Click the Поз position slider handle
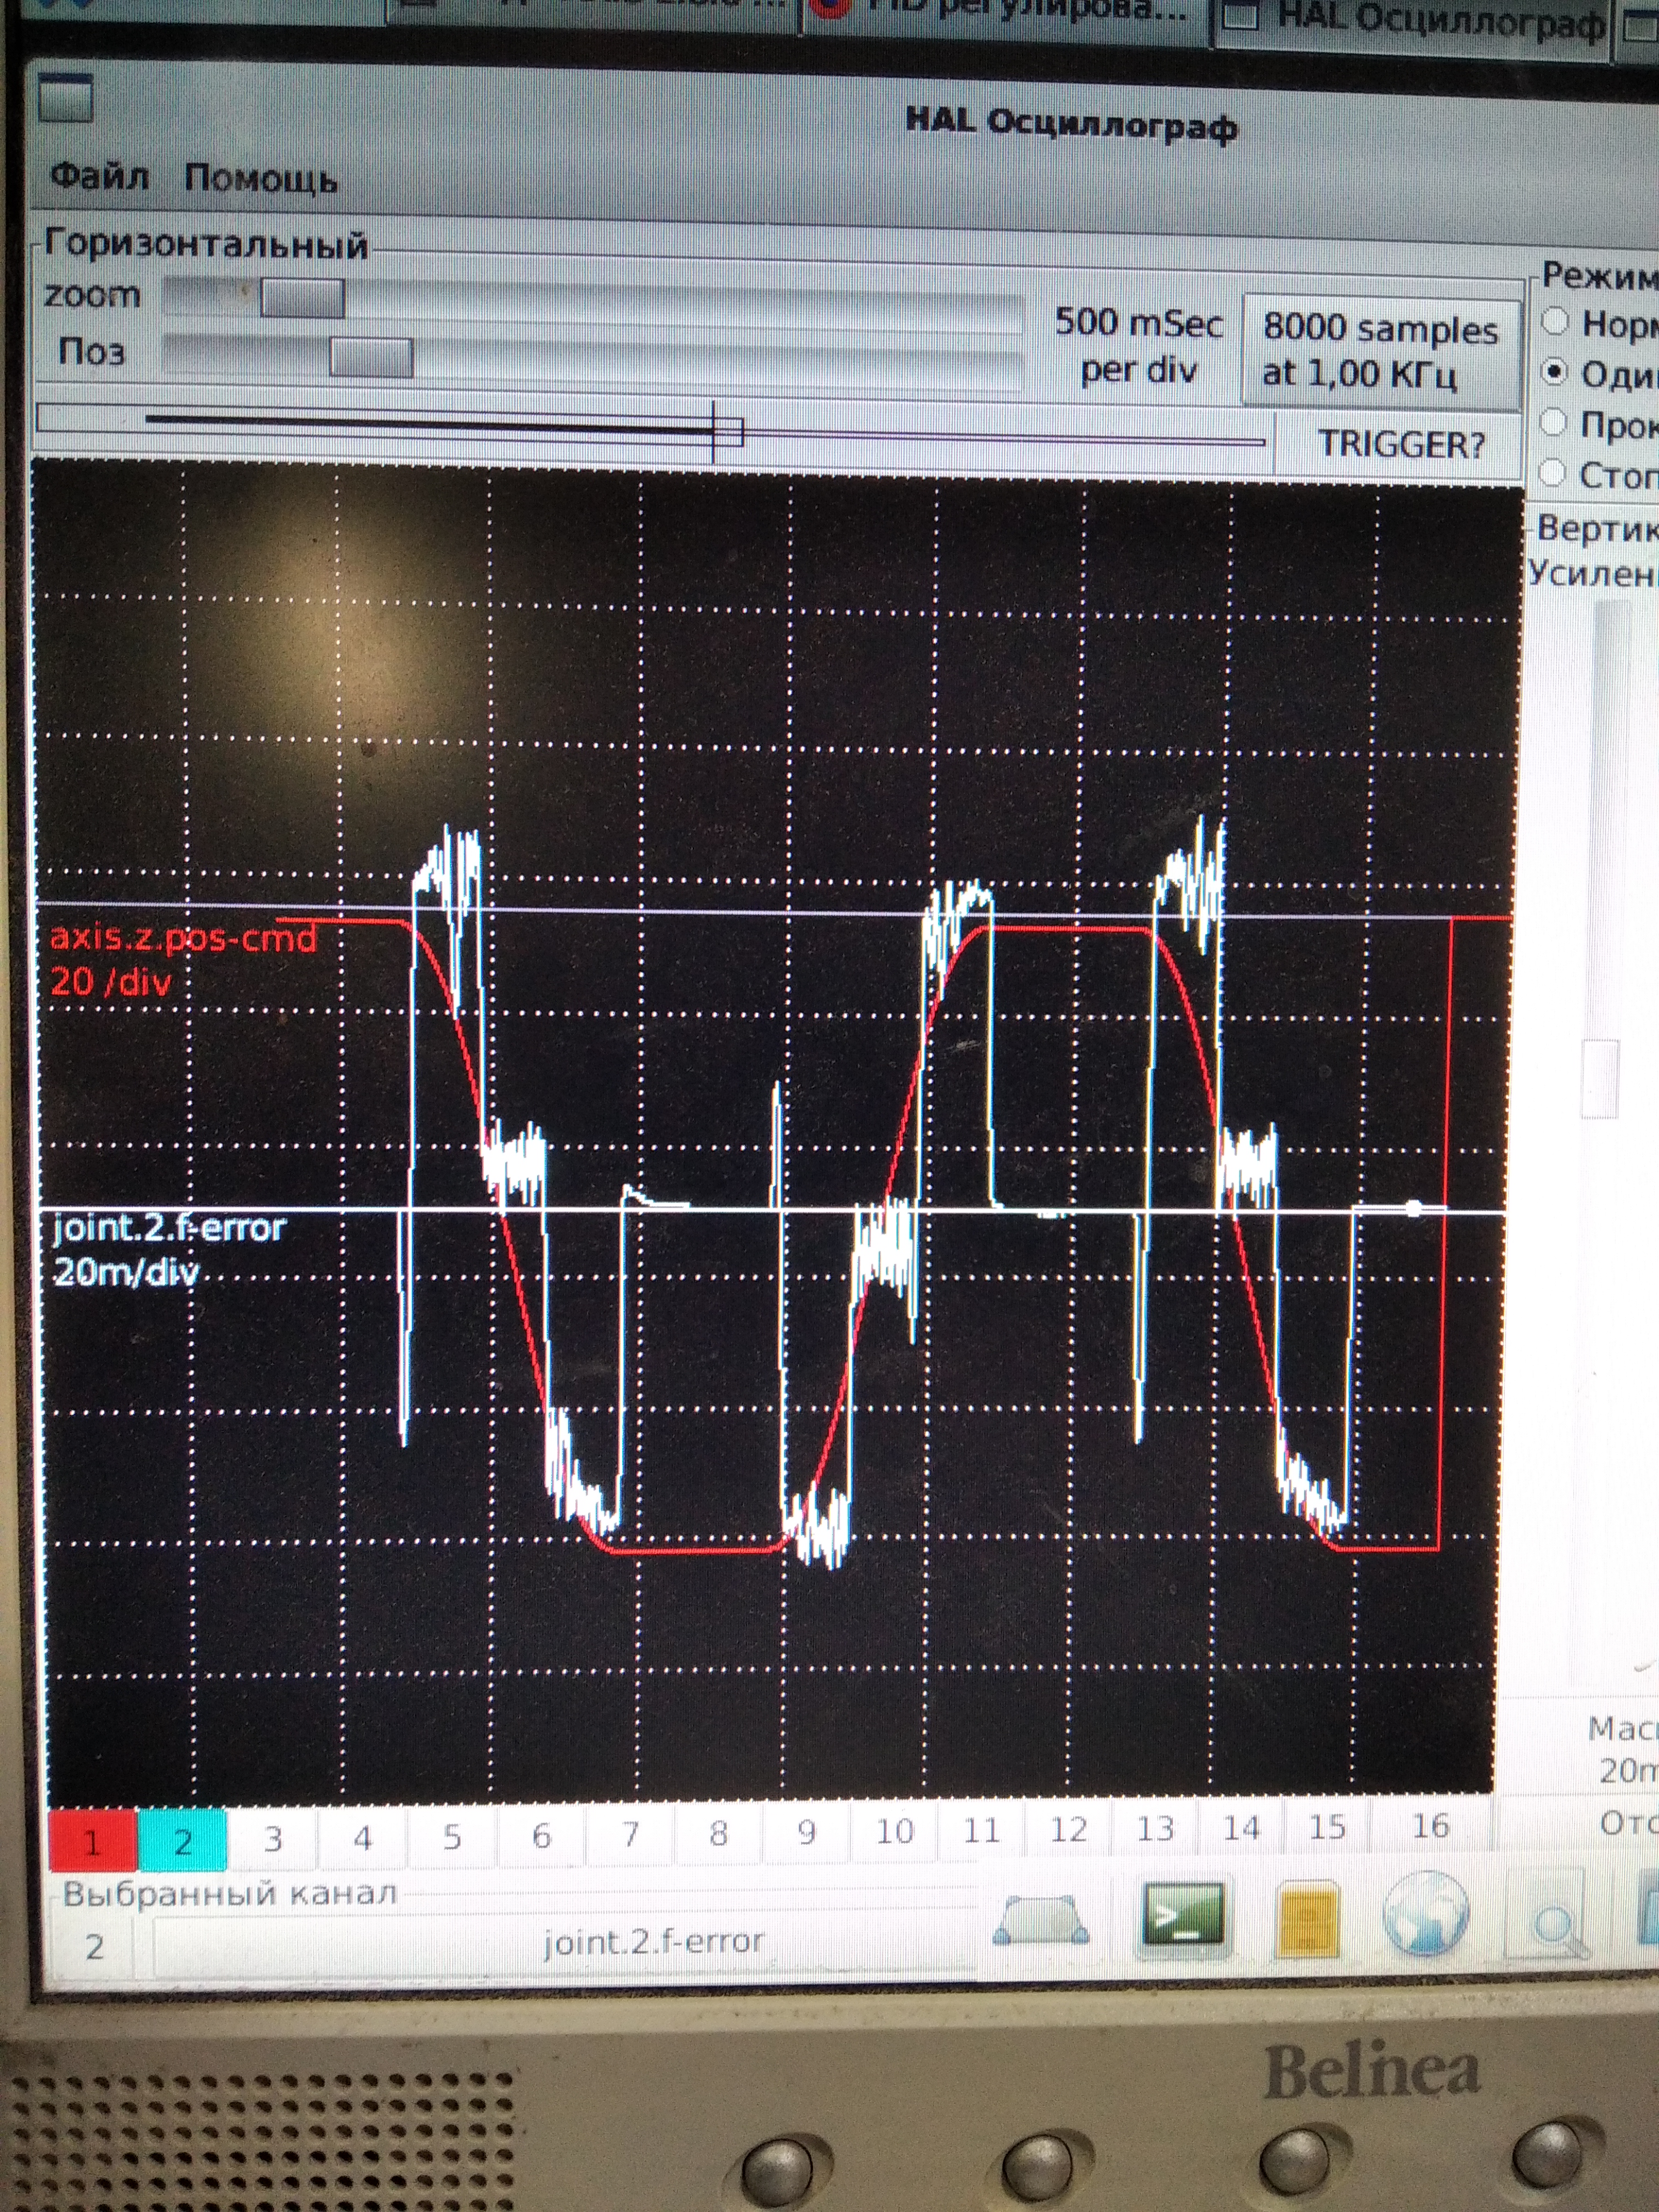This screenshot has height=2212, width=1659. pyautogui.click(x=371, y=357)
